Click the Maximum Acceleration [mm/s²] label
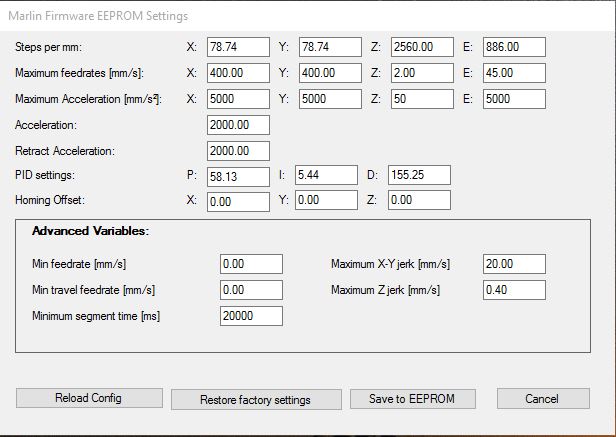 coord(88,99)
